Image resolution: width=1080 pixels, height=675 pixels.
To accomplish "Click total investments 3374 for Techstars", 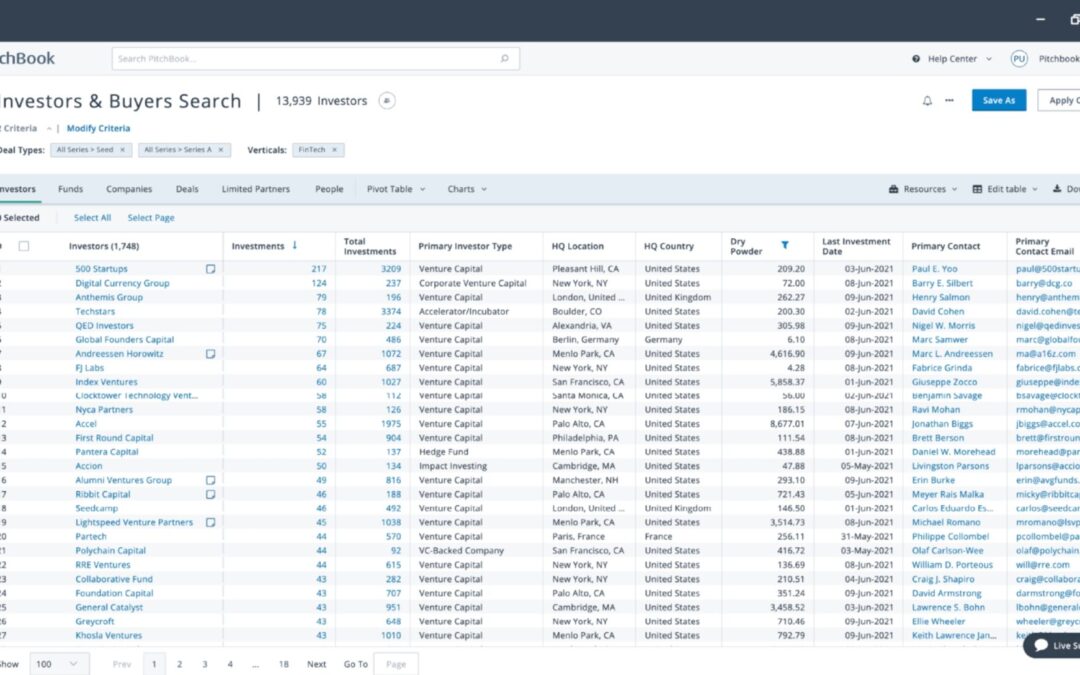I will tap(391, 311).
